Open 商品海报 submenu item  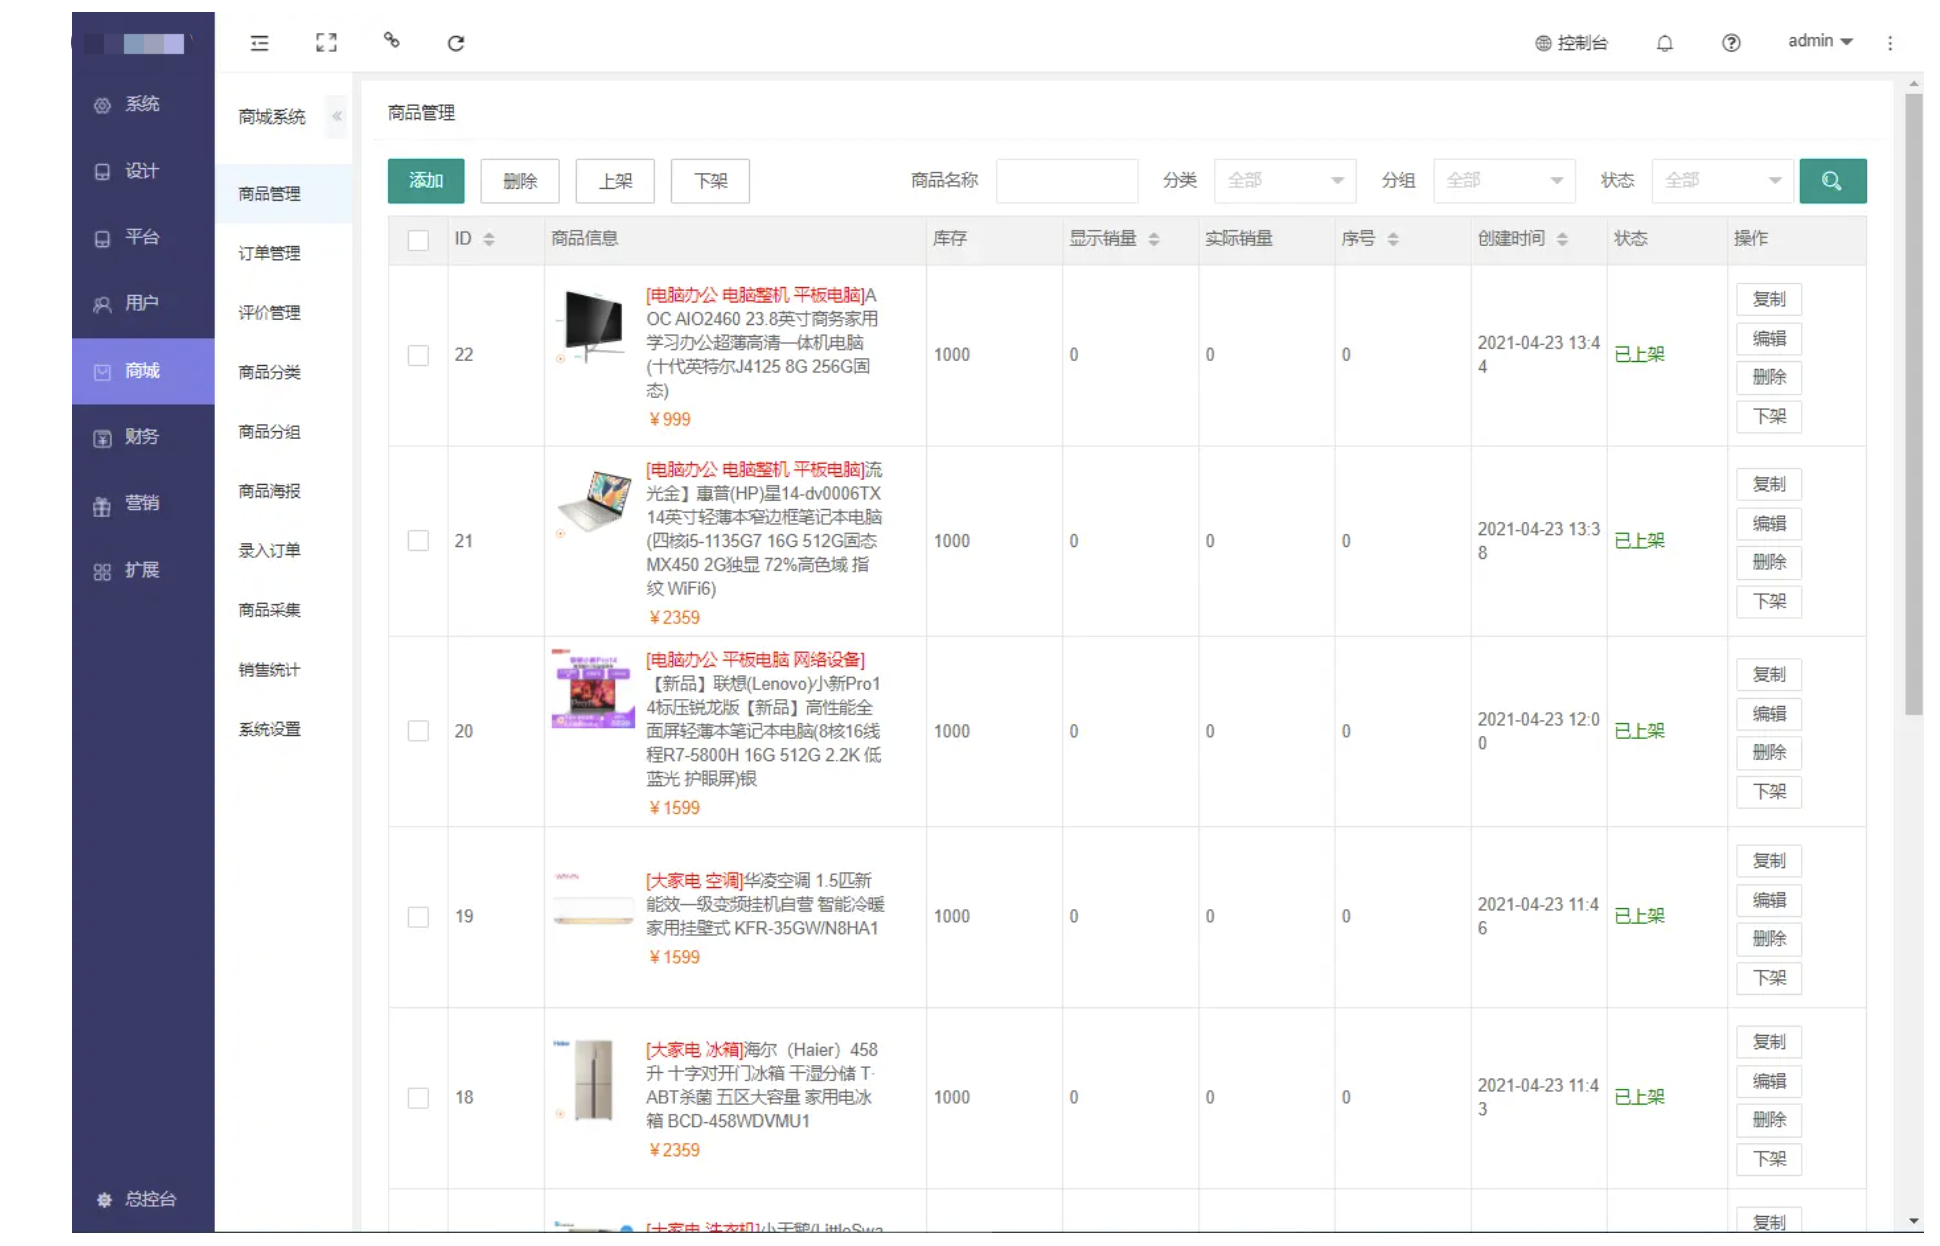(283, 491)
